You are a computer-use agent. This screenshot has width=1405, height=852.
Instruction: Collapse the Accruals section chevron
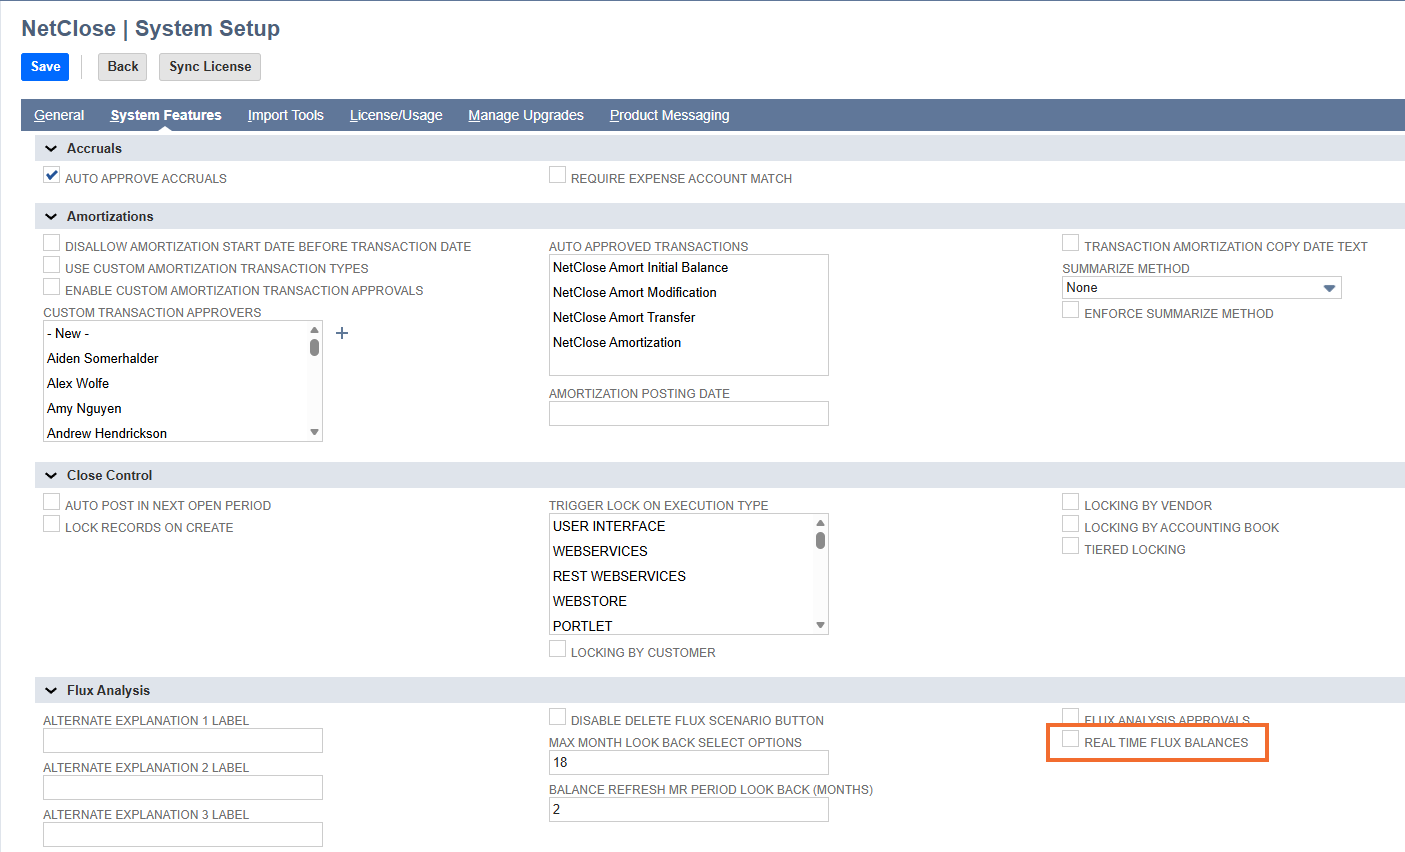pos(51,149)
